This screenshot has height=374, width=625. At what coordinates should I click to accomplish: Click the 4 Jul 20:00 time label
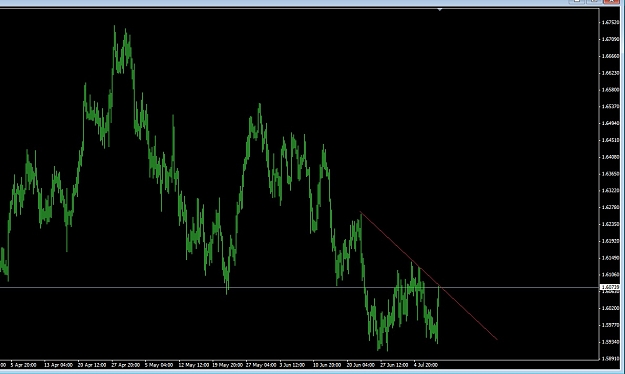click(x=426, y=365)
